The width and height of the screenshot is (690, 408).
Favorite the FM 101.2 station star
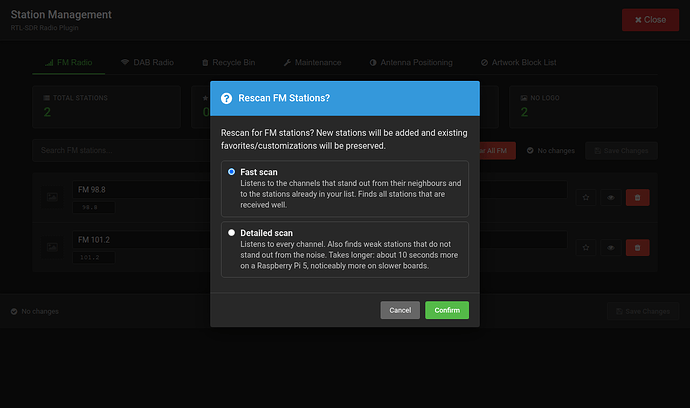pos(586,248)
